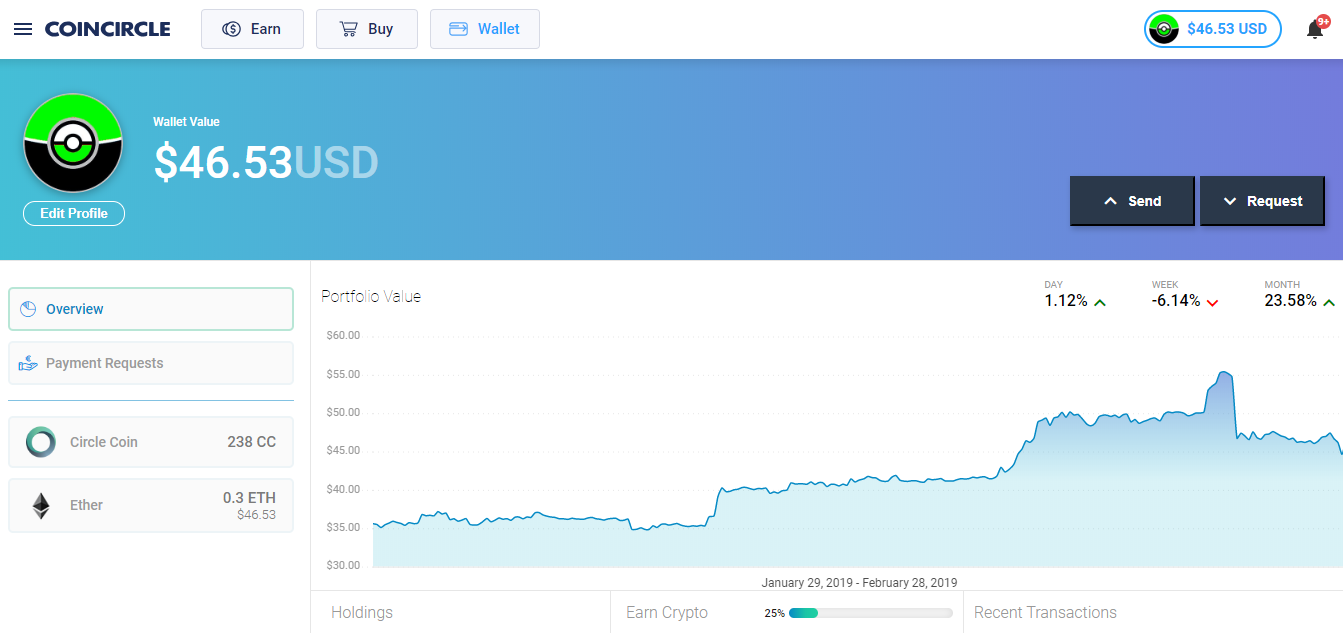
Task: Open the Wallet tab
Action: coord(485,29)
